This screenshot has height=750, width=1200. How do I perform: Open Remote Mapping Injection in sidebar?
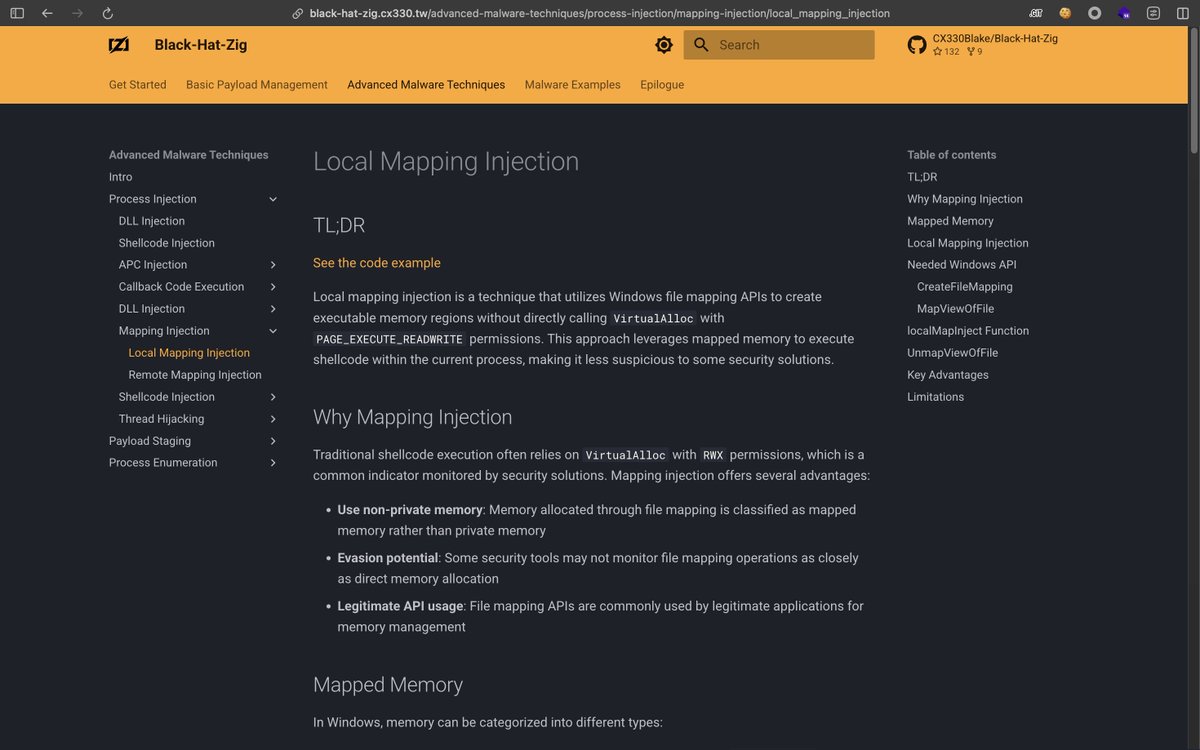click(x=195, y=375)
